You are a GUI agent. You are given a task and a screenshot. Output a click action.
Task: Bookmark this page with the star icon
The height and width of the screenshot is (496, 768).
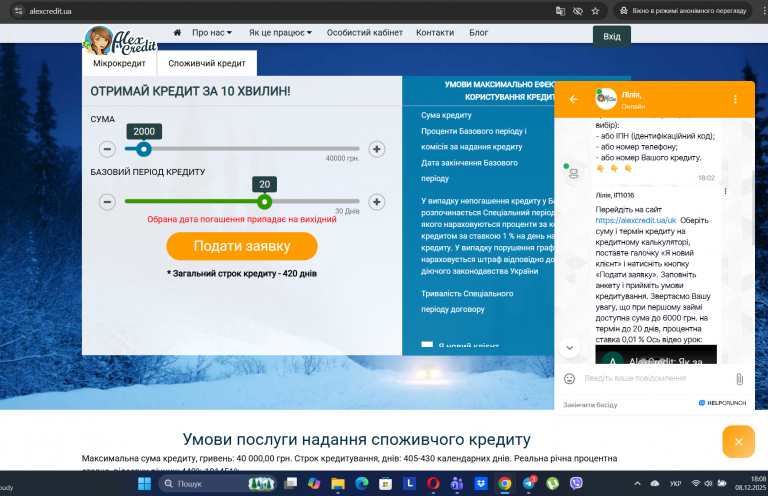point(595,11)
